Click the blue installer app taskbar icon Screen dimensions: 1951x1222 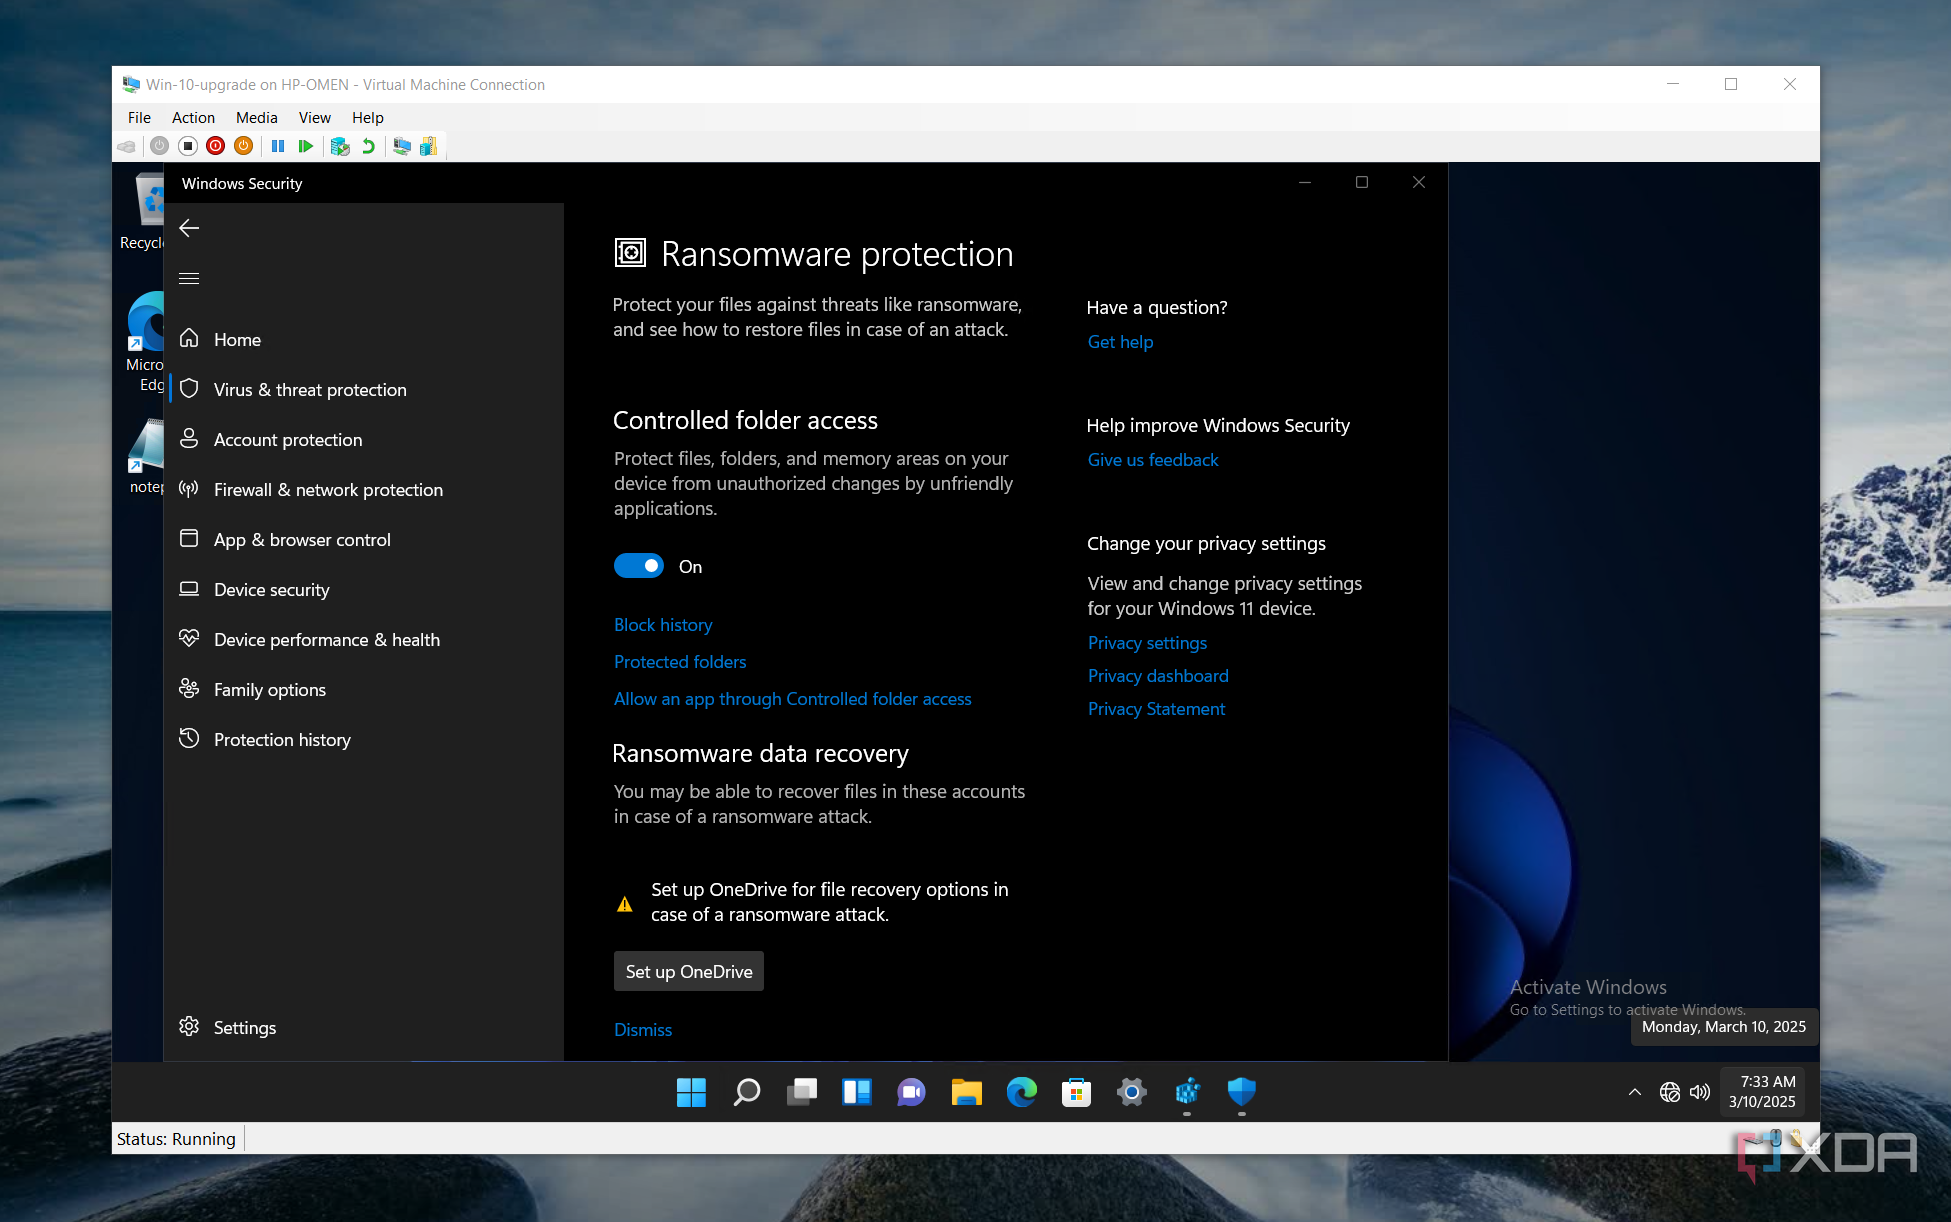[x=1186, y=1092]
